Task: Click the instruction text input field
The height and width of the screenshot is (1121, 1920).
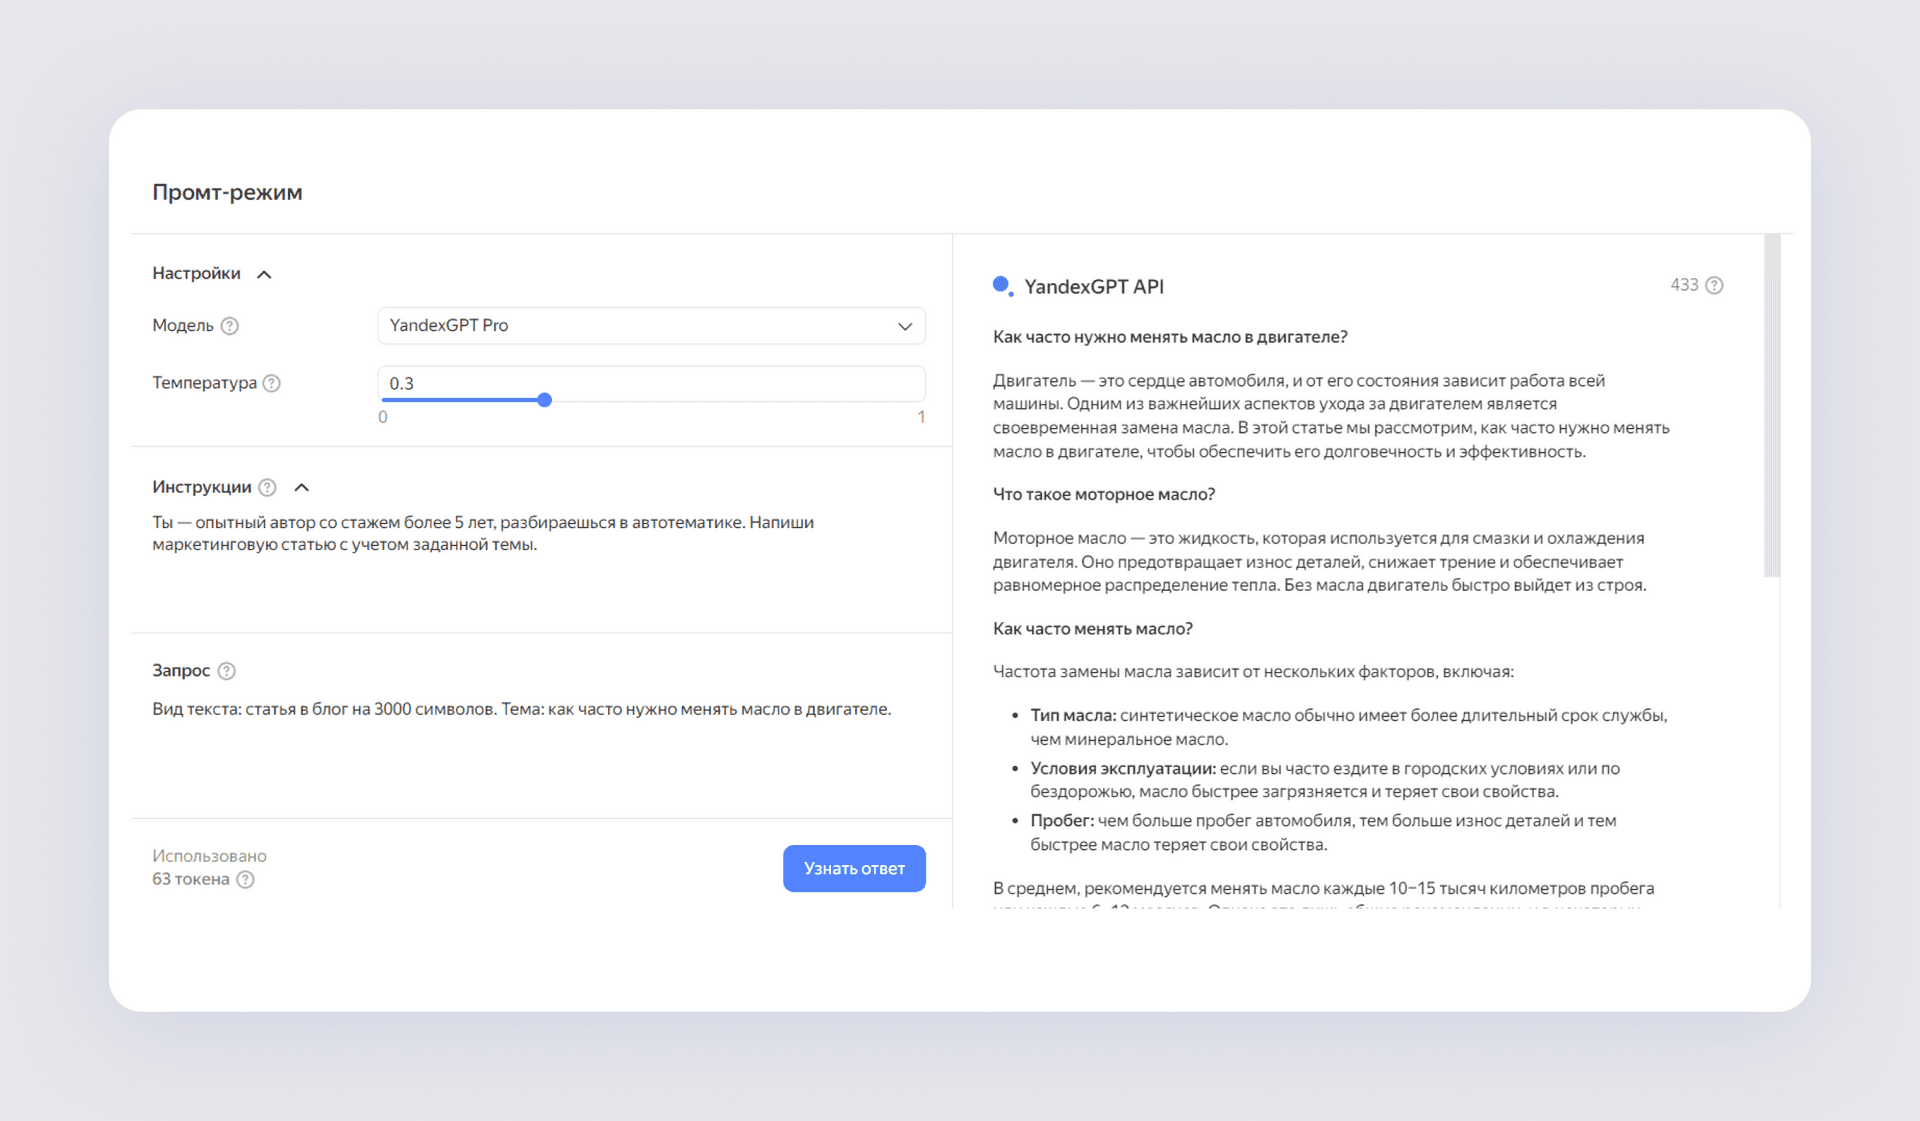Action: point(534,560)
